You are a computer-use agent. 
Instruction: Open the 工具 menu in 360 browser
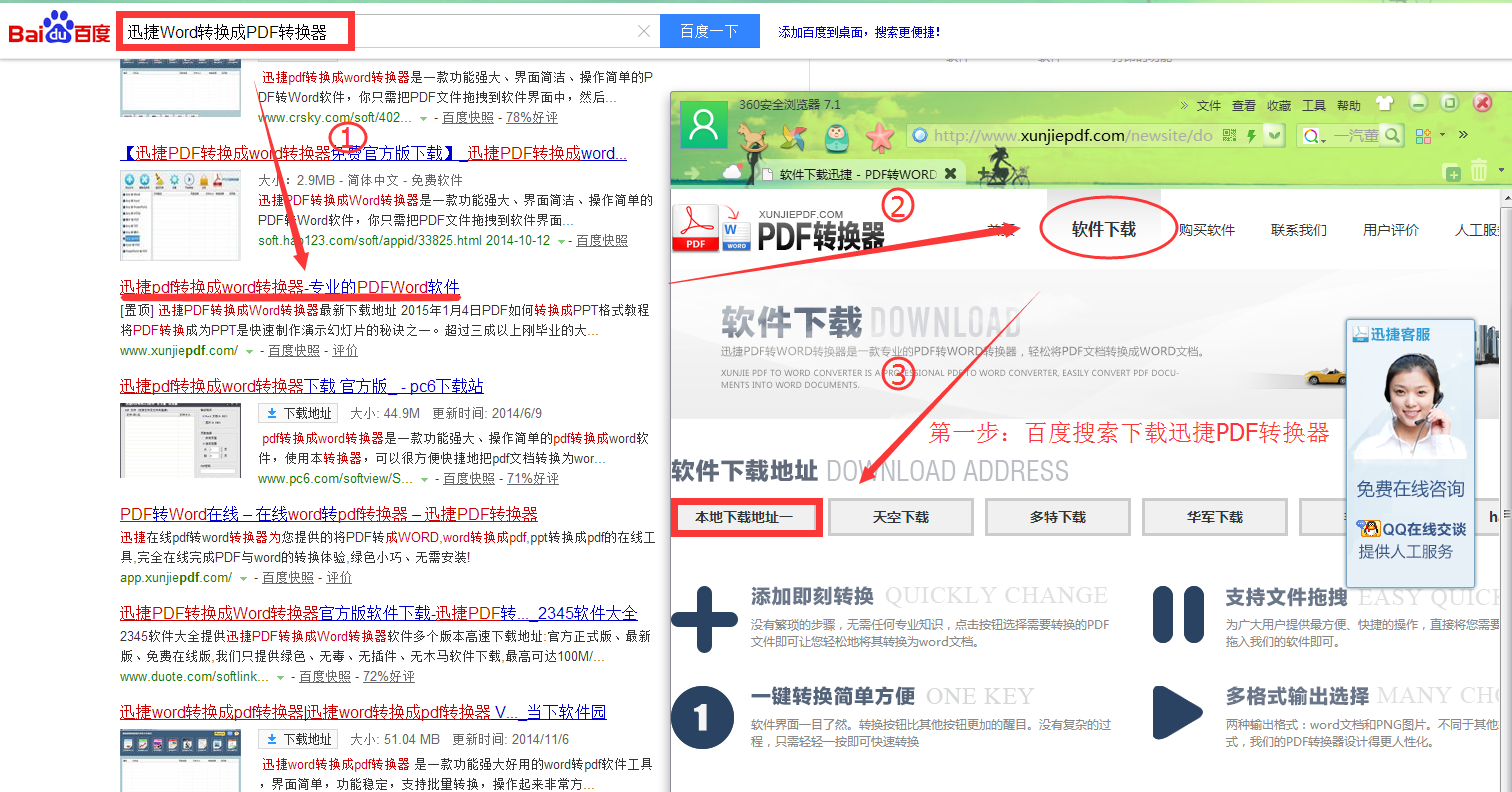tap(1314, 105)
